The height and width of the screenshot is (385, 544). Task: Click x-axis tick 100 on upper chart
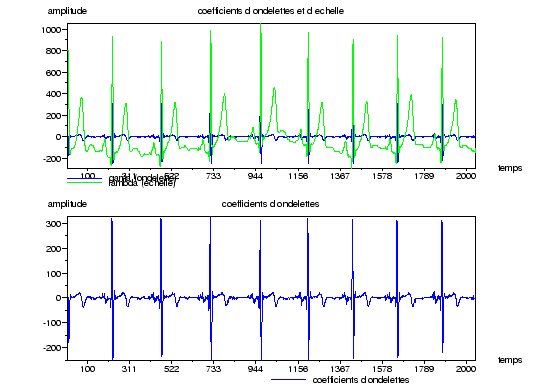87,176
